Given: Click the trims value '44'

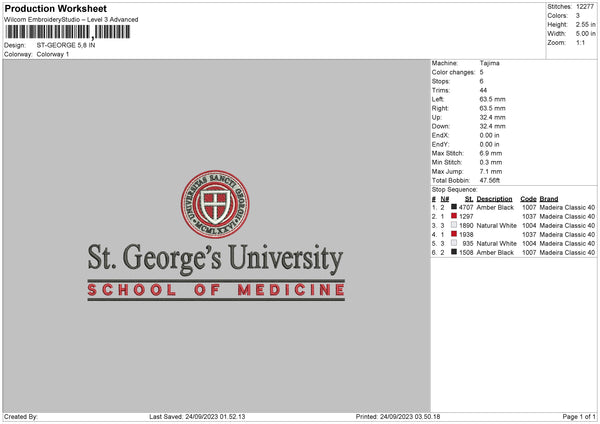Looking at the screenshot, I should pos(483,90).
